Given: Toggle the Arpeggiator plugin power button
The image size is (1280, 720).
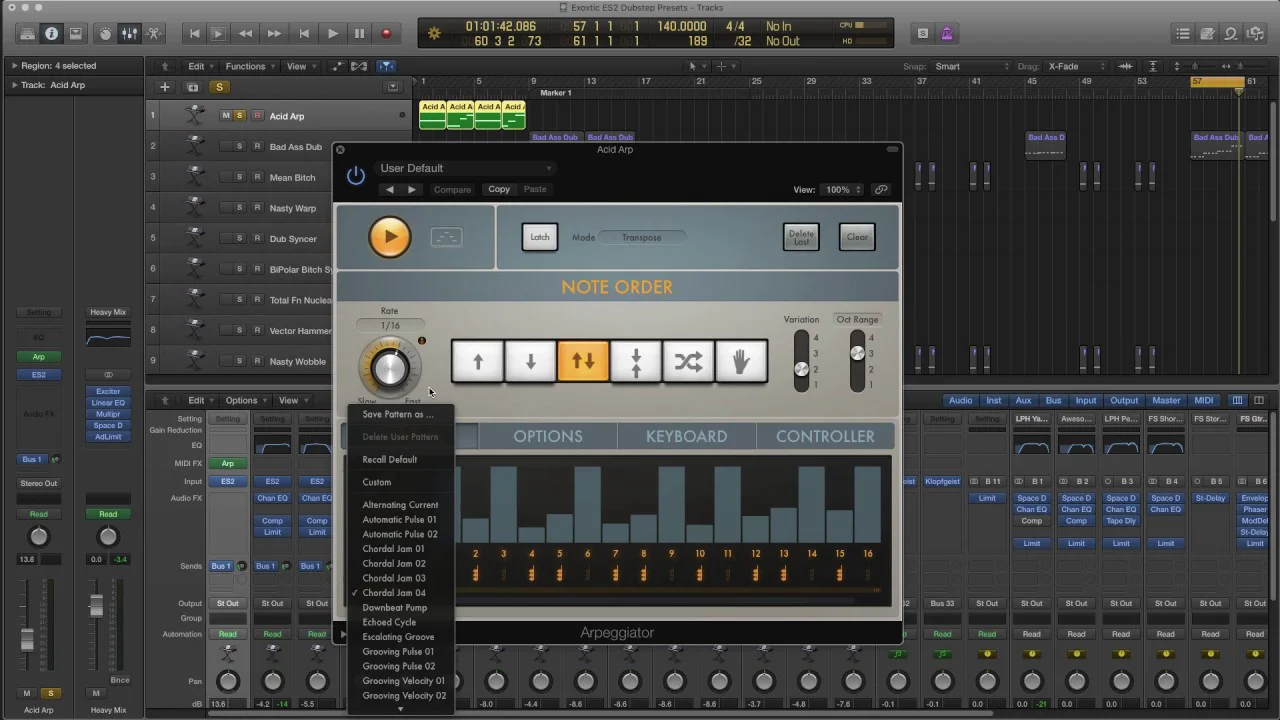Looking at the screenshot, I should tap(356, 176).
